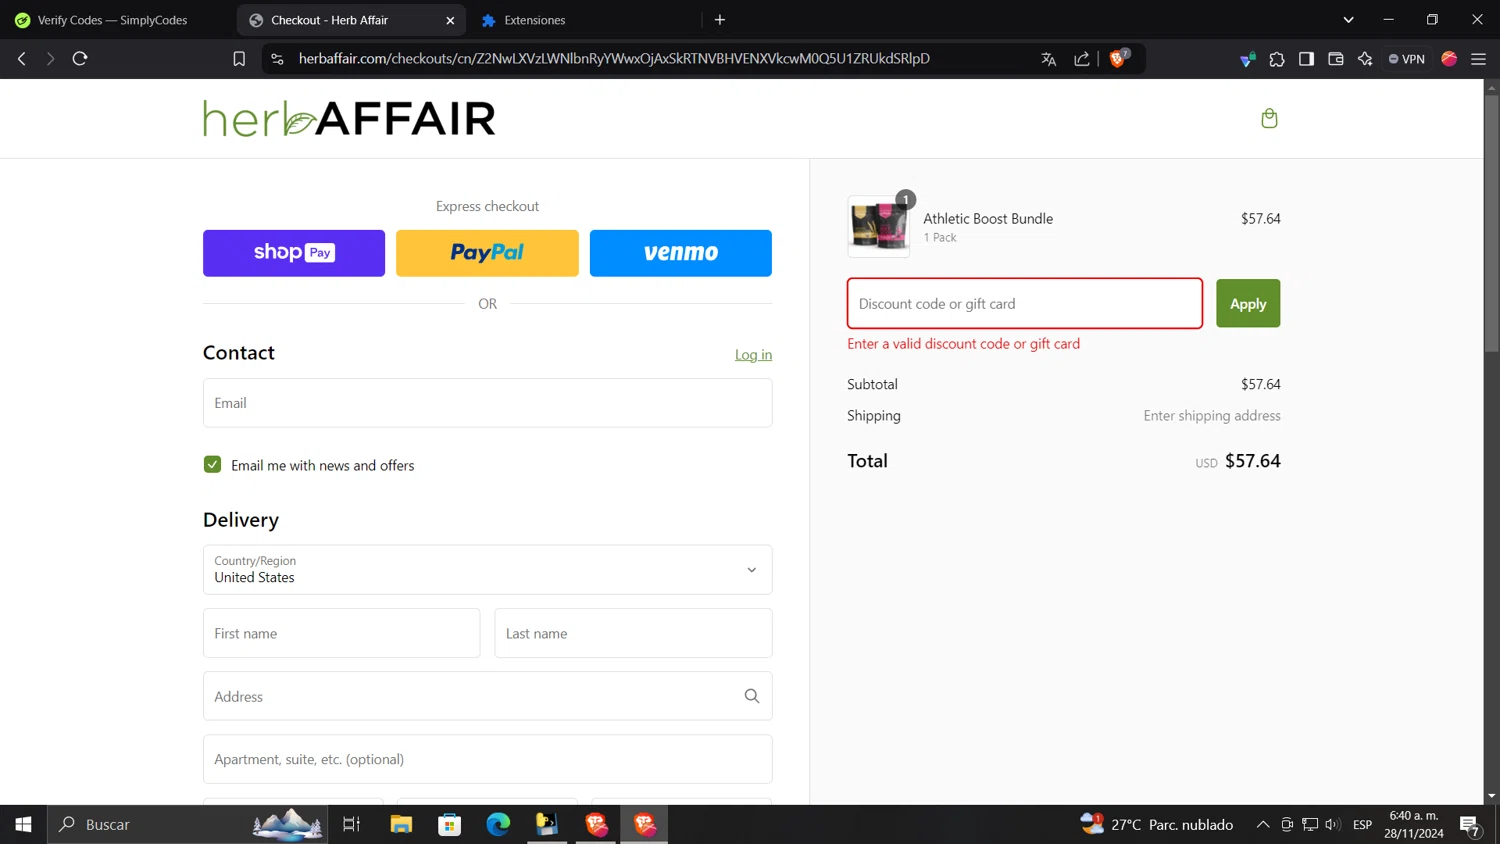
Task: Click the Apartment, suite field
Action: pos(488,759)
